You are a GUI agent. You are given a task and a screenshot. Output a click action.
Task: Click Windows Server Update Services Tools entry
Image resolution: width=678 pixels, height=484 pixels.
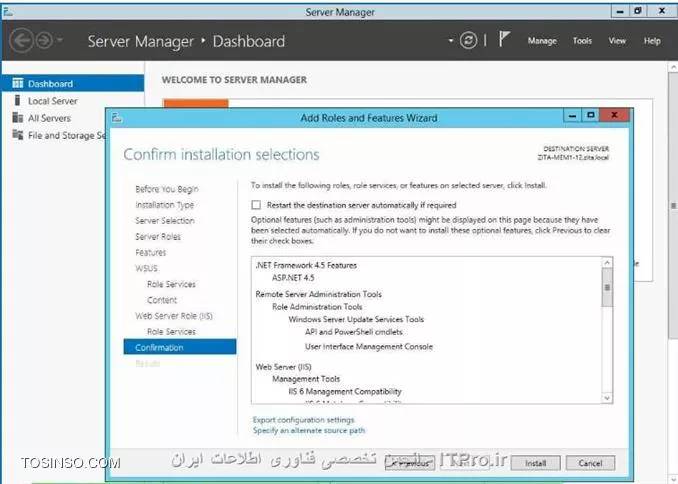(356, 319)
